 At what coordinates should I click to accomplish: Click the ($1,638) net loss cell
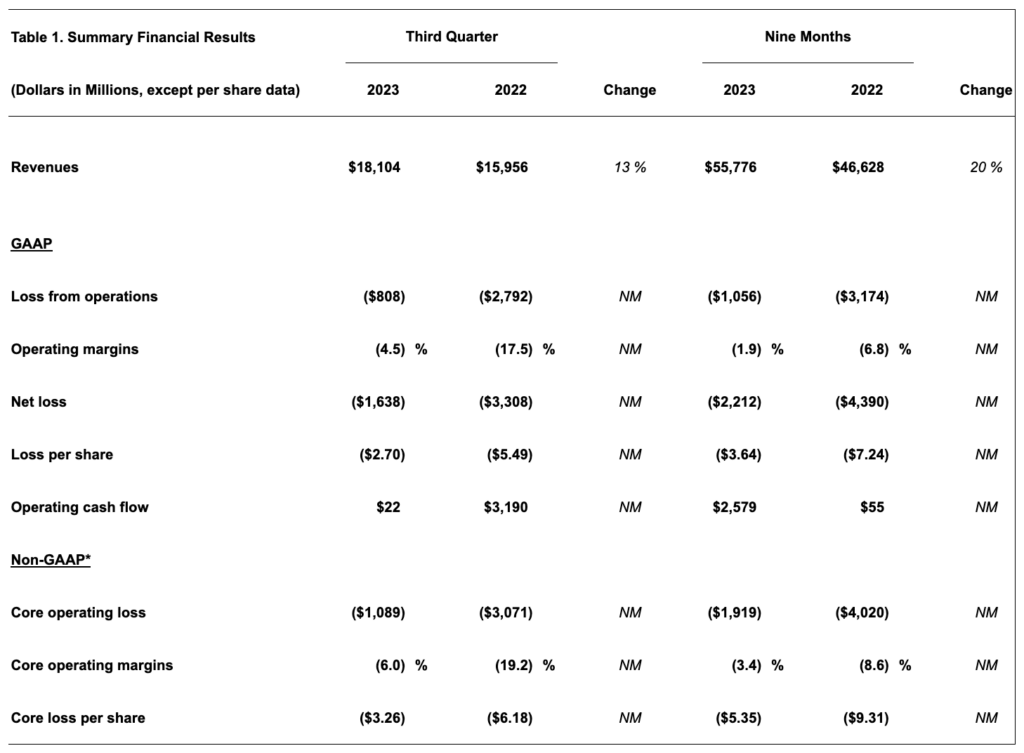point(378,402)
